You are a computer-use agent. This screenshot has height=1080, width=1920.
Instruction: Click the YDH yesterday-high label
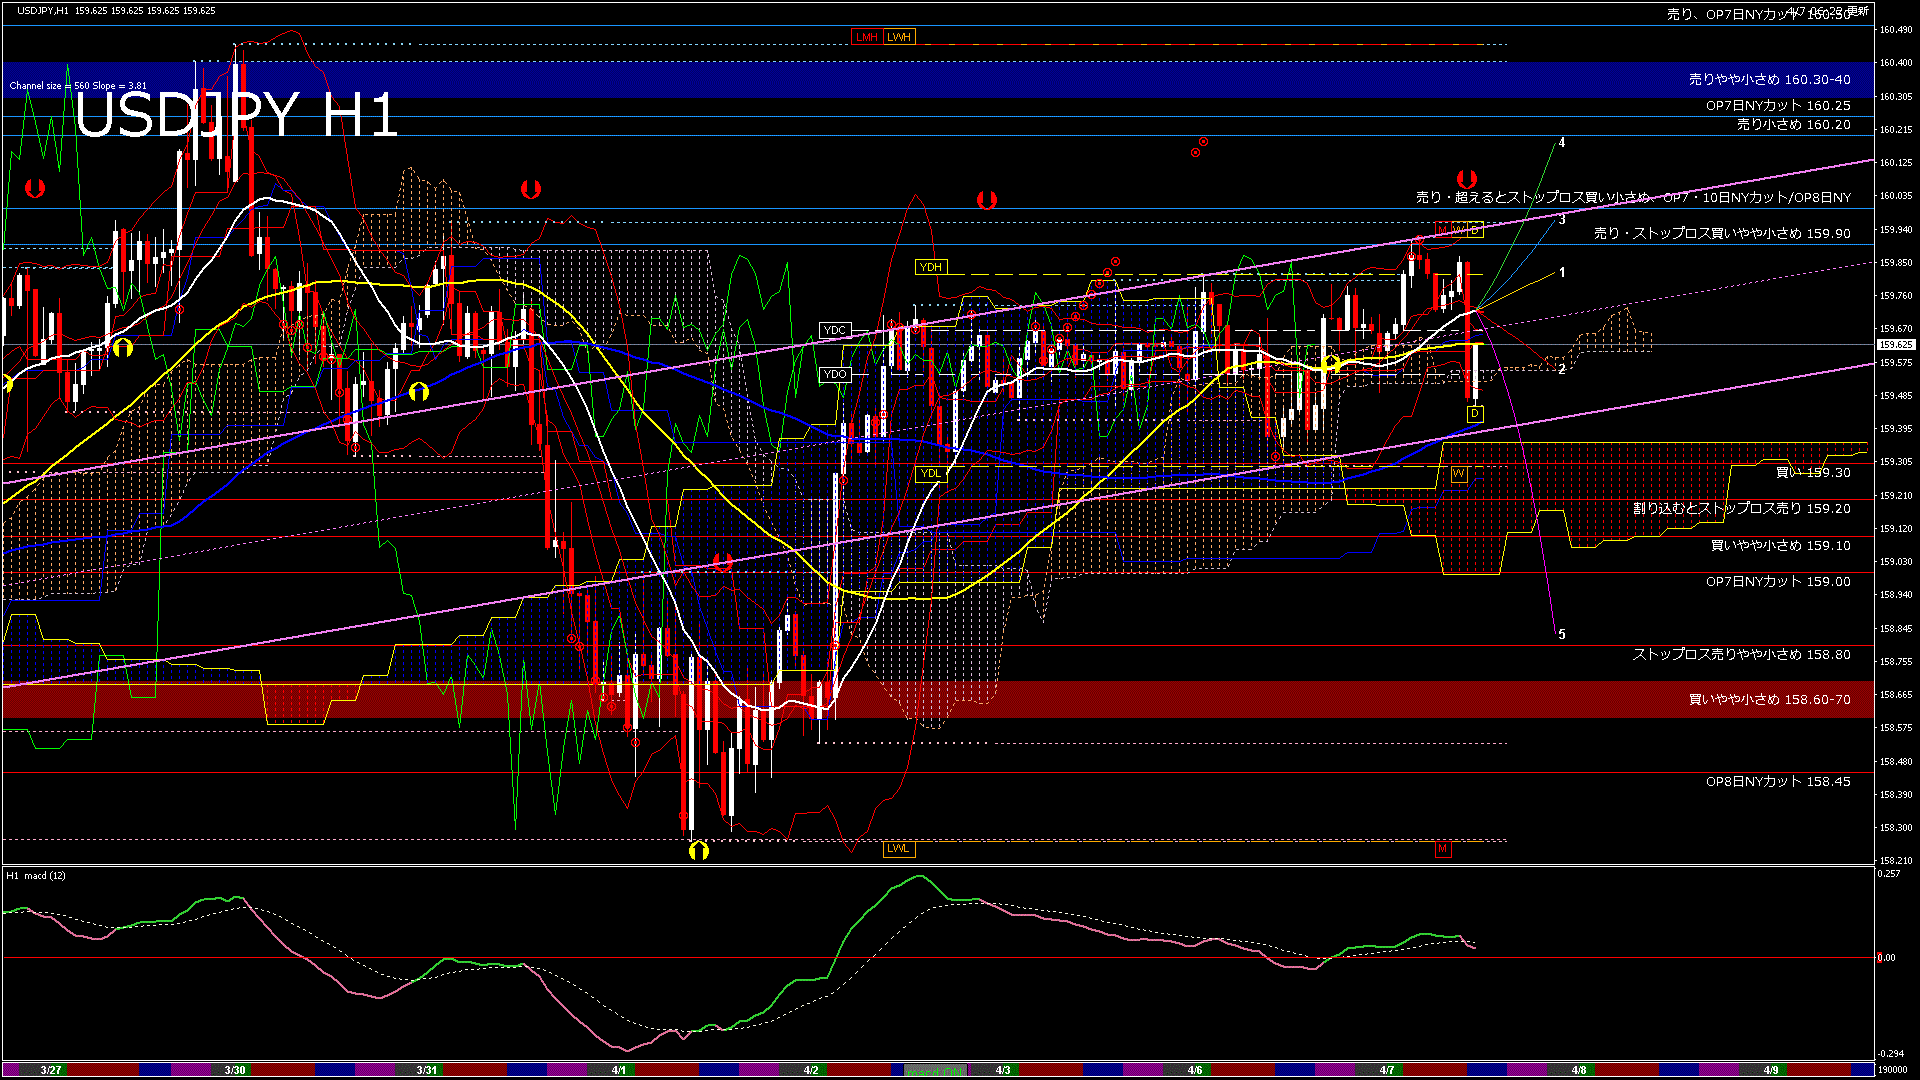pos(932,266)
